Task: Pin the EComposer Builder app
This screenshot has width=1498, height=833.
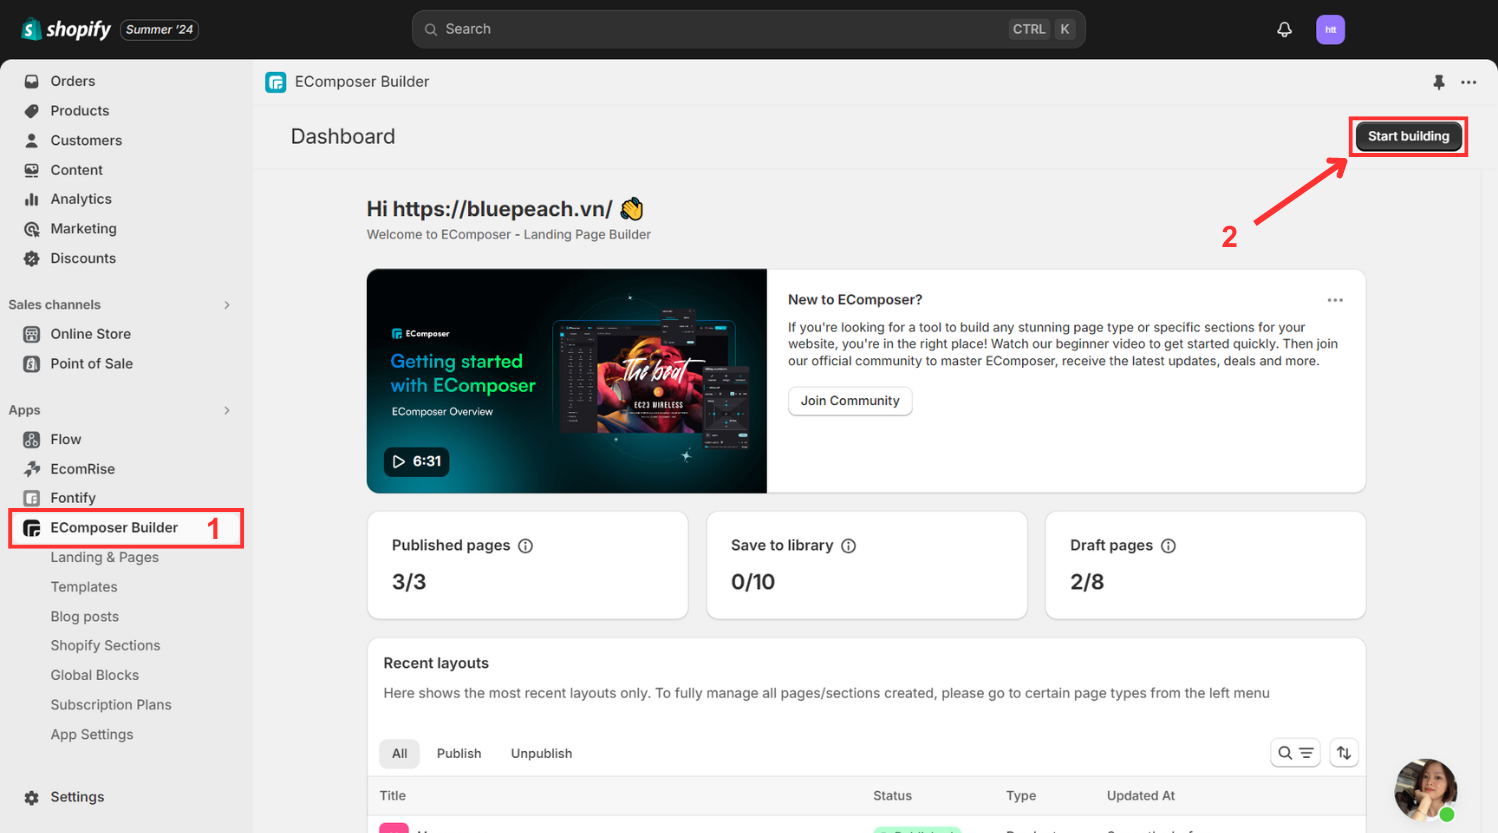Action: pos(1439,82)
